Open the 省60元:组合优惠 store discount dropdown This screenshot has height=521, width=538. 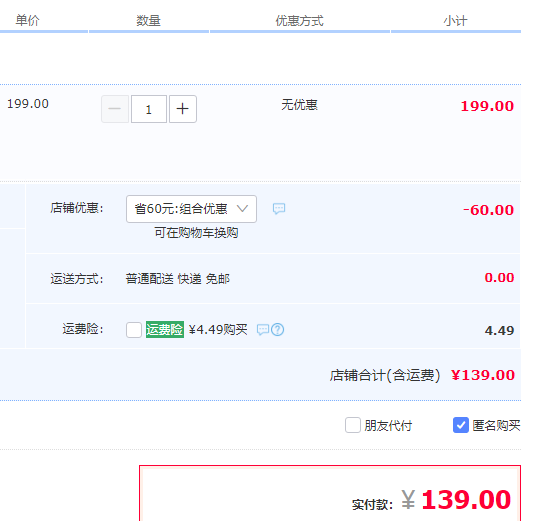click(x=191, y=209)
